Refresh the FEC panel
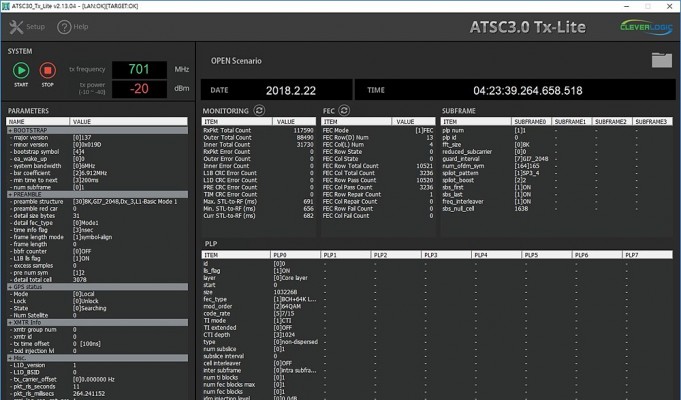The height and width of the screenshot is (400, 681). pos(344,110)
